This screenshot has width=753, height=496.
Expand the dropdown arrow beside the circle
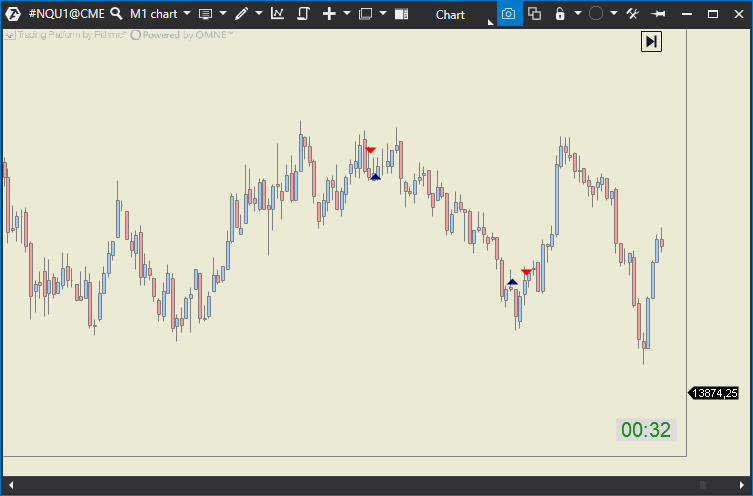coord(614,13)
